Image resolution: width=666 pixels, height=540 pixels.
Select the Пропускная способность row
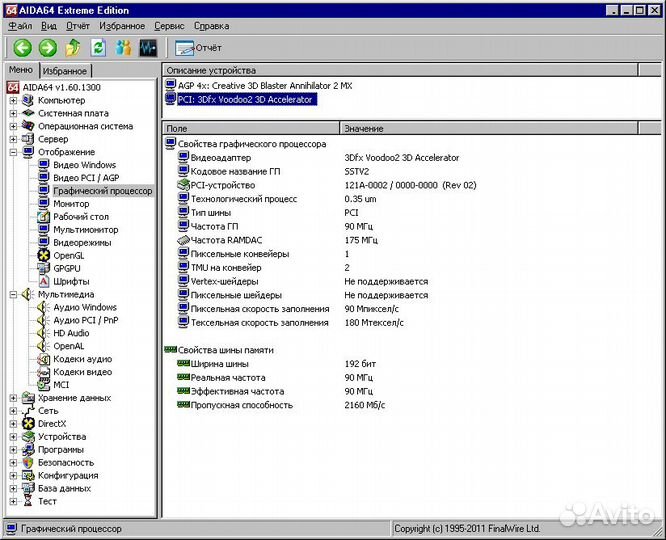242,405
